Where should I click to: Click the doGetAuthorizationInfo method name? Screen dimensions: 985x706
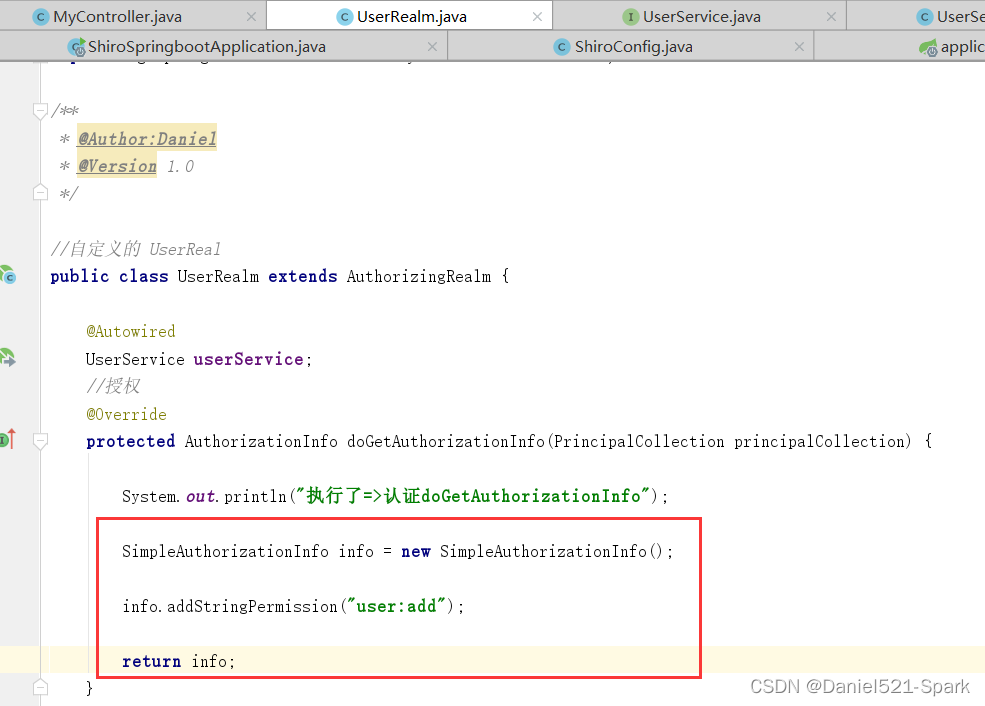pos(445,442)
